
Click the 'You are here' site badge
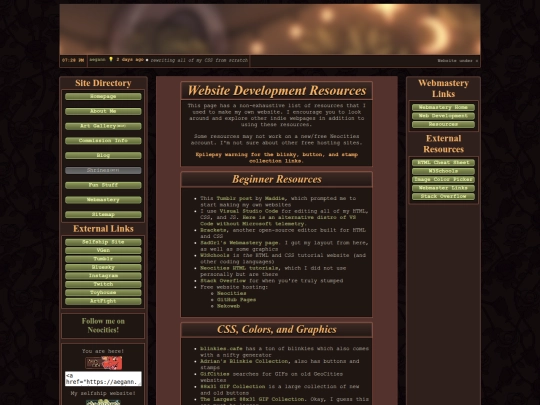pos(103,363)
